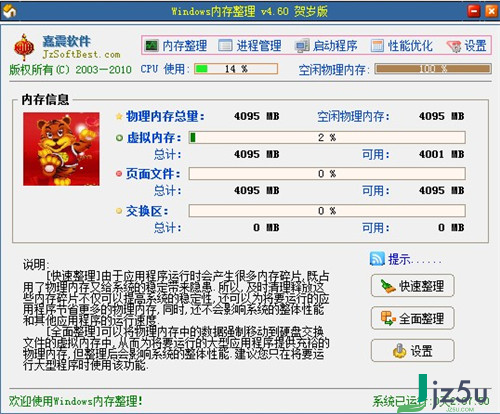Click the 页面文件 0% progress bar
Screen dimensions: 500x414
327,174
